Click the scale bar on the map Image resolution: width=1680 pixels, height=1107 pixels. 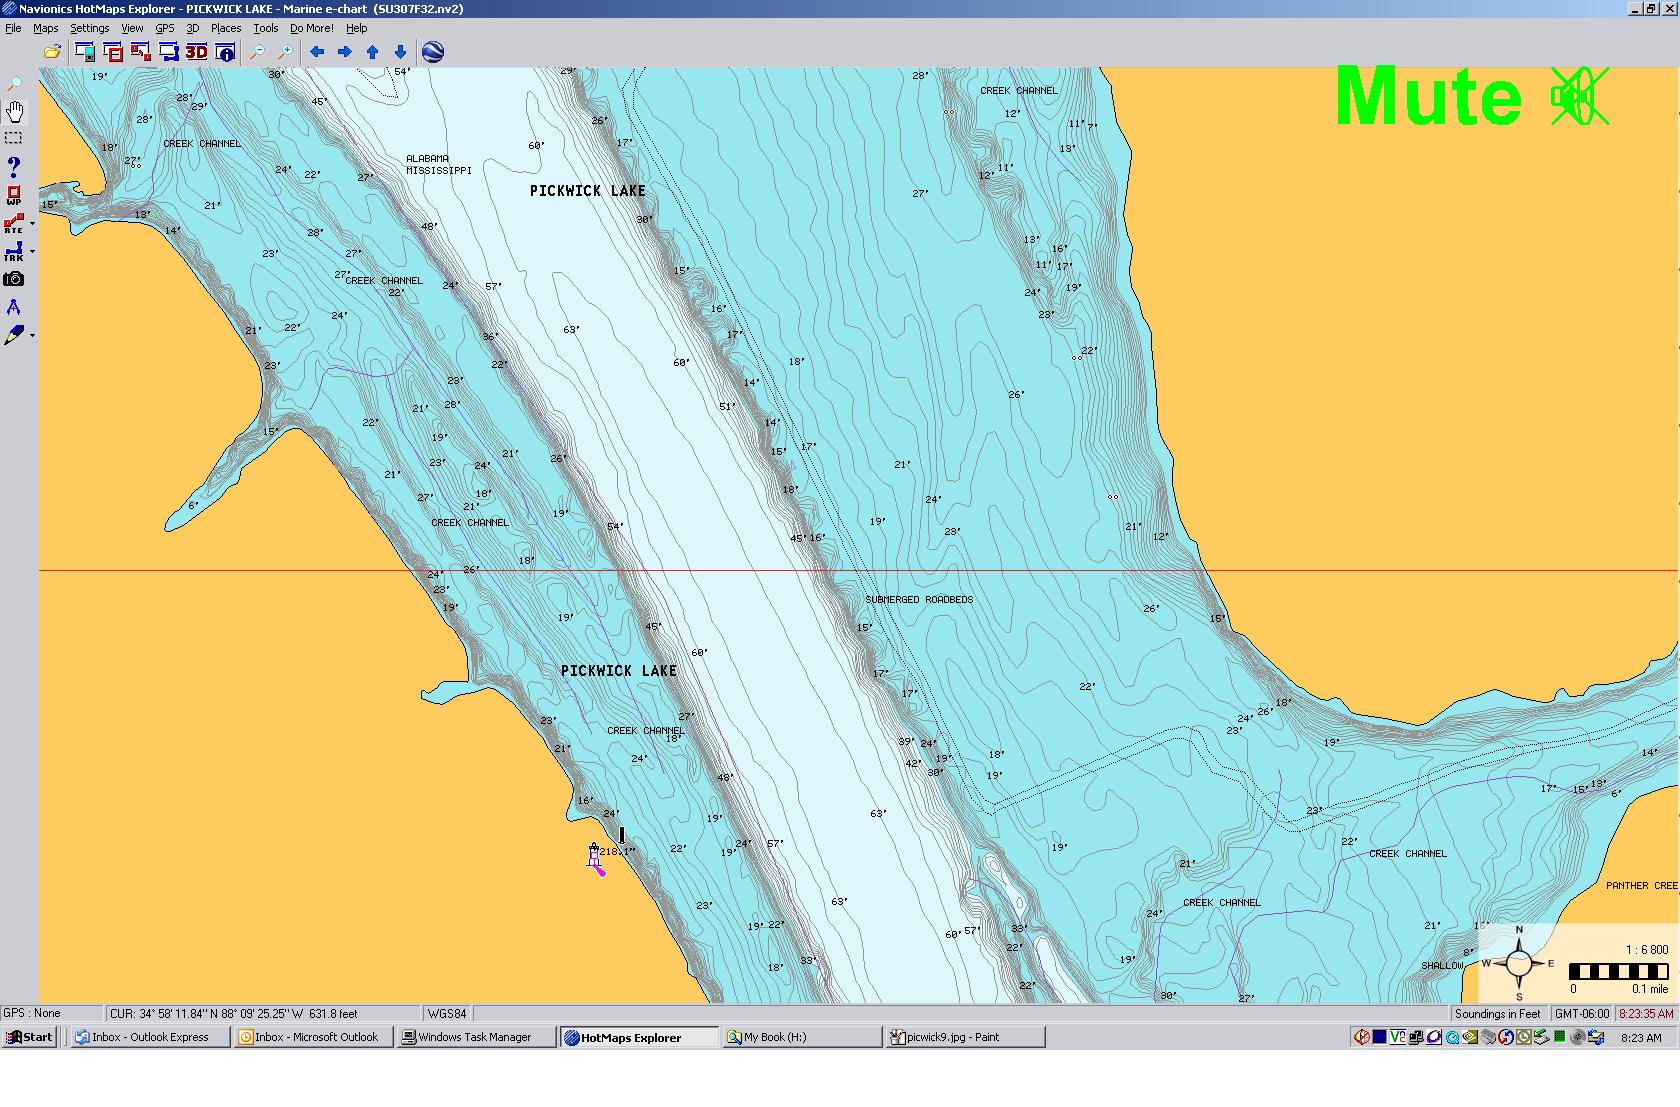1618,972
